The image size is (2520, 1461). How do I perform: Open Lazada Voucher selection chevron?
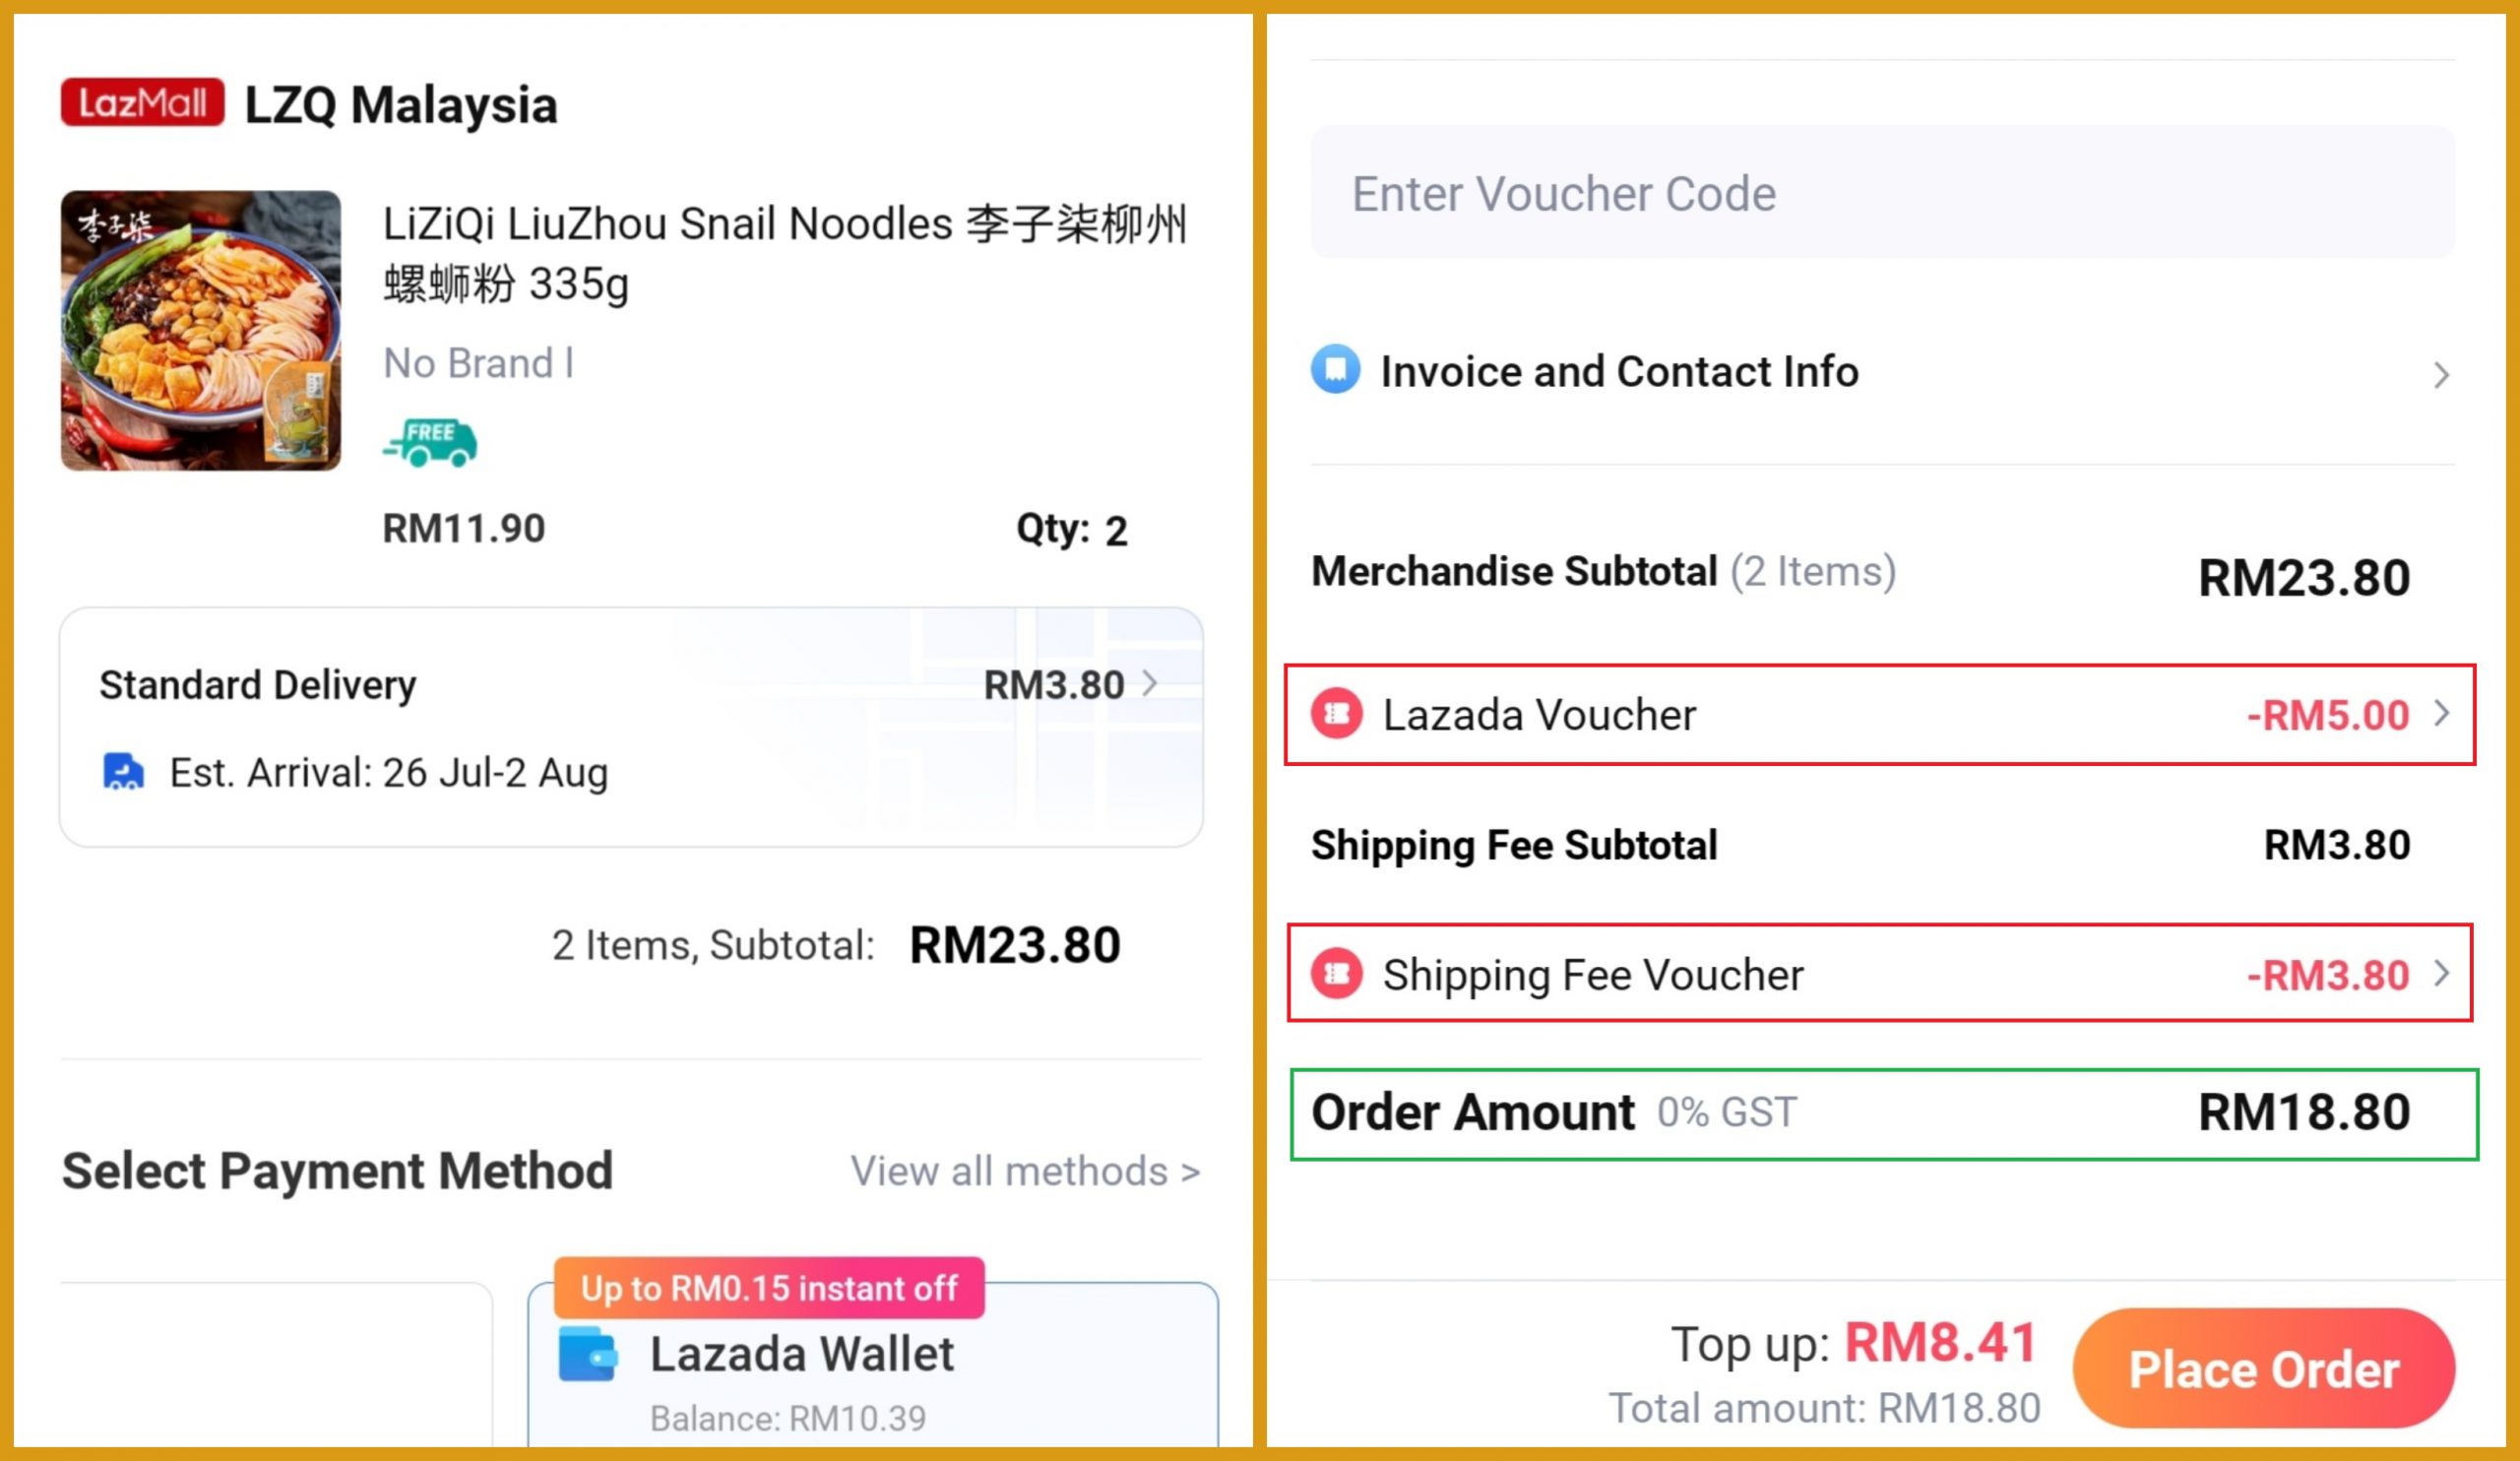[2441, 714]
